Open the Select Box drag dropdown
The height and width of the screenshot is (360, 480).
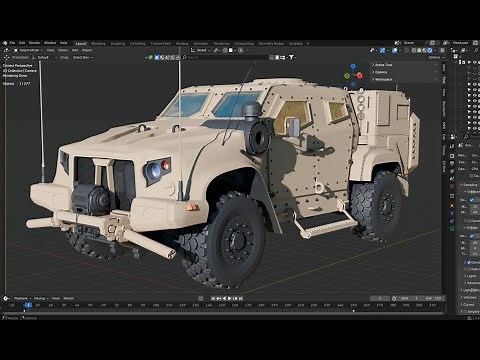click(x=83, y=58)
